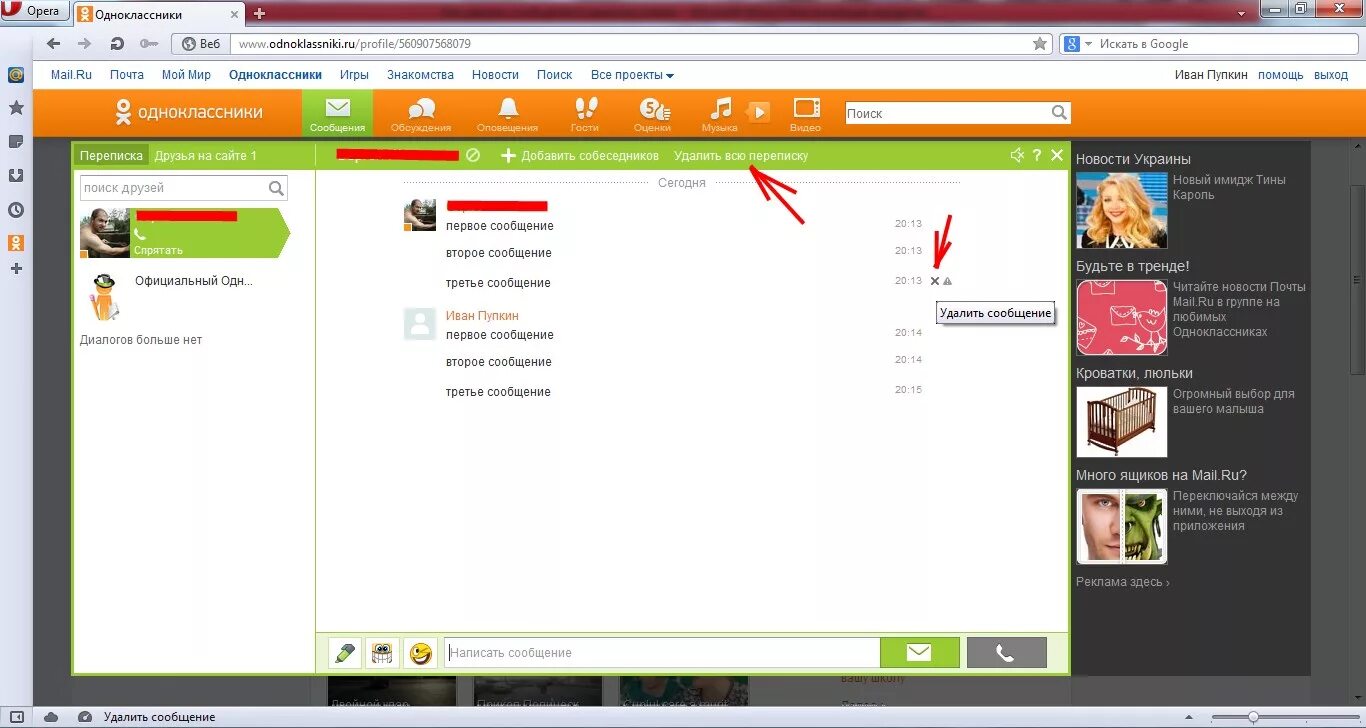This screenshot has height=728, width=1366.
Task: Click Реклама здесь link
Action: (1123, 582)
